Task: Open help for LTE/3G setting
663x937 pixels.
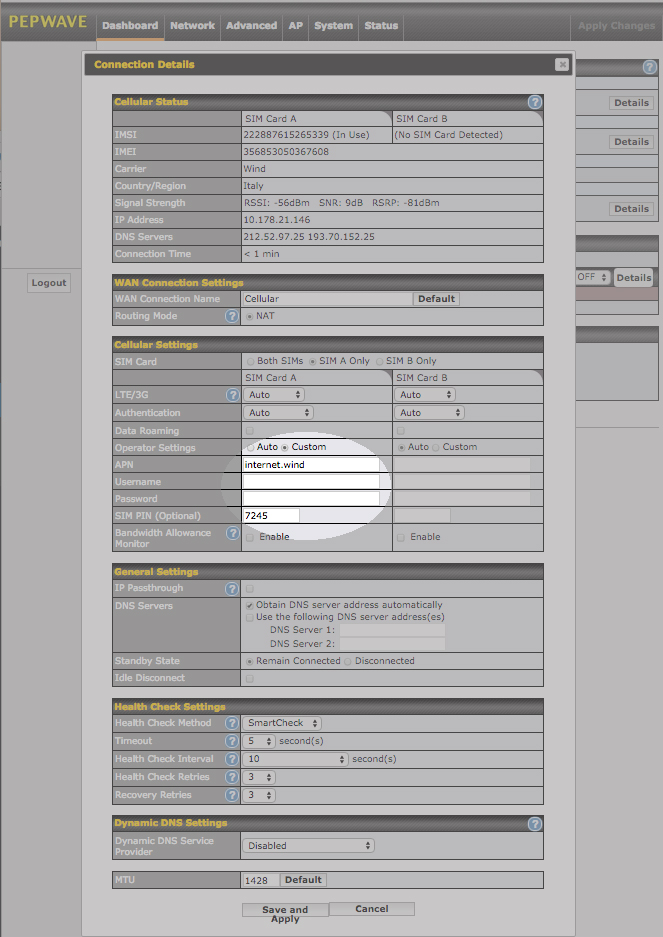Action: [232, 394]
